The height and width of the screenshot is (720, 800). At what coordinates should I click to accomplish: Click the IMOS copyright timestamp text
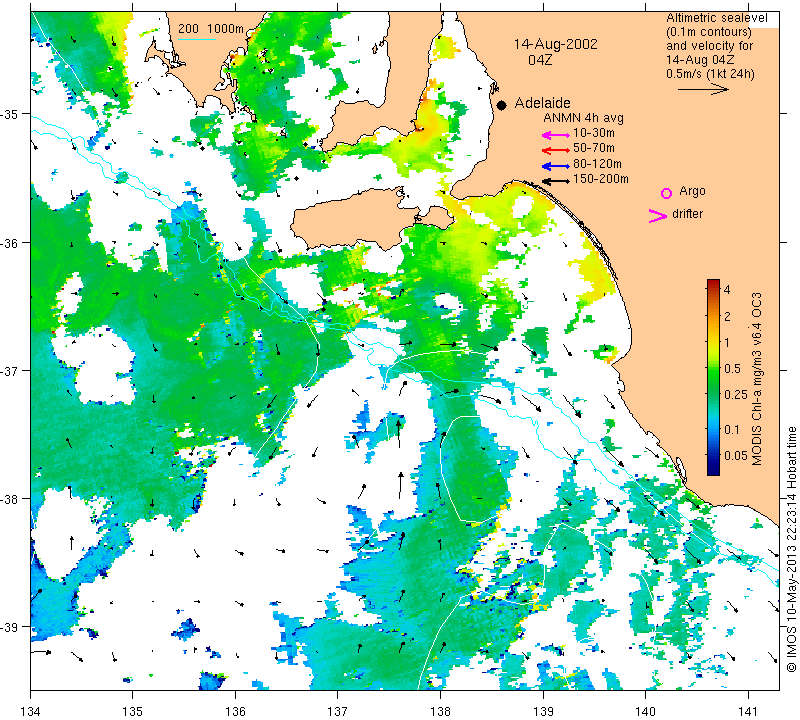792,549
